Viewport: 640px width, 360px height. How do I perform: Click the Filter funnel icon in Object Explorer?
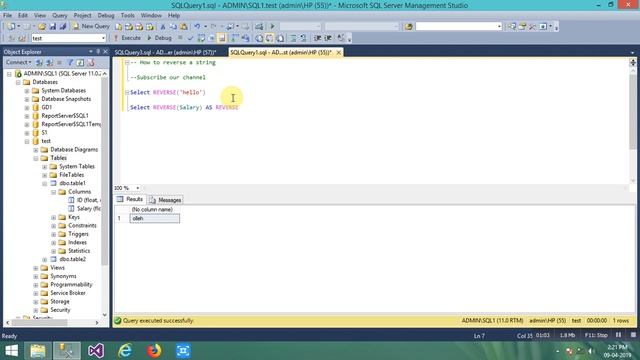pos(70,62)
